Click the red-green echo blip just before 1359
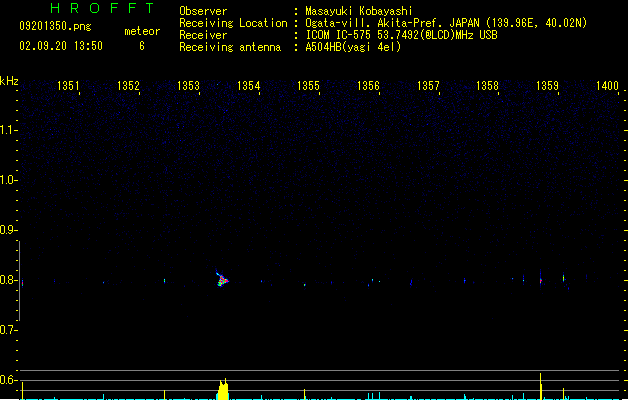 click(x=541, y=280)
